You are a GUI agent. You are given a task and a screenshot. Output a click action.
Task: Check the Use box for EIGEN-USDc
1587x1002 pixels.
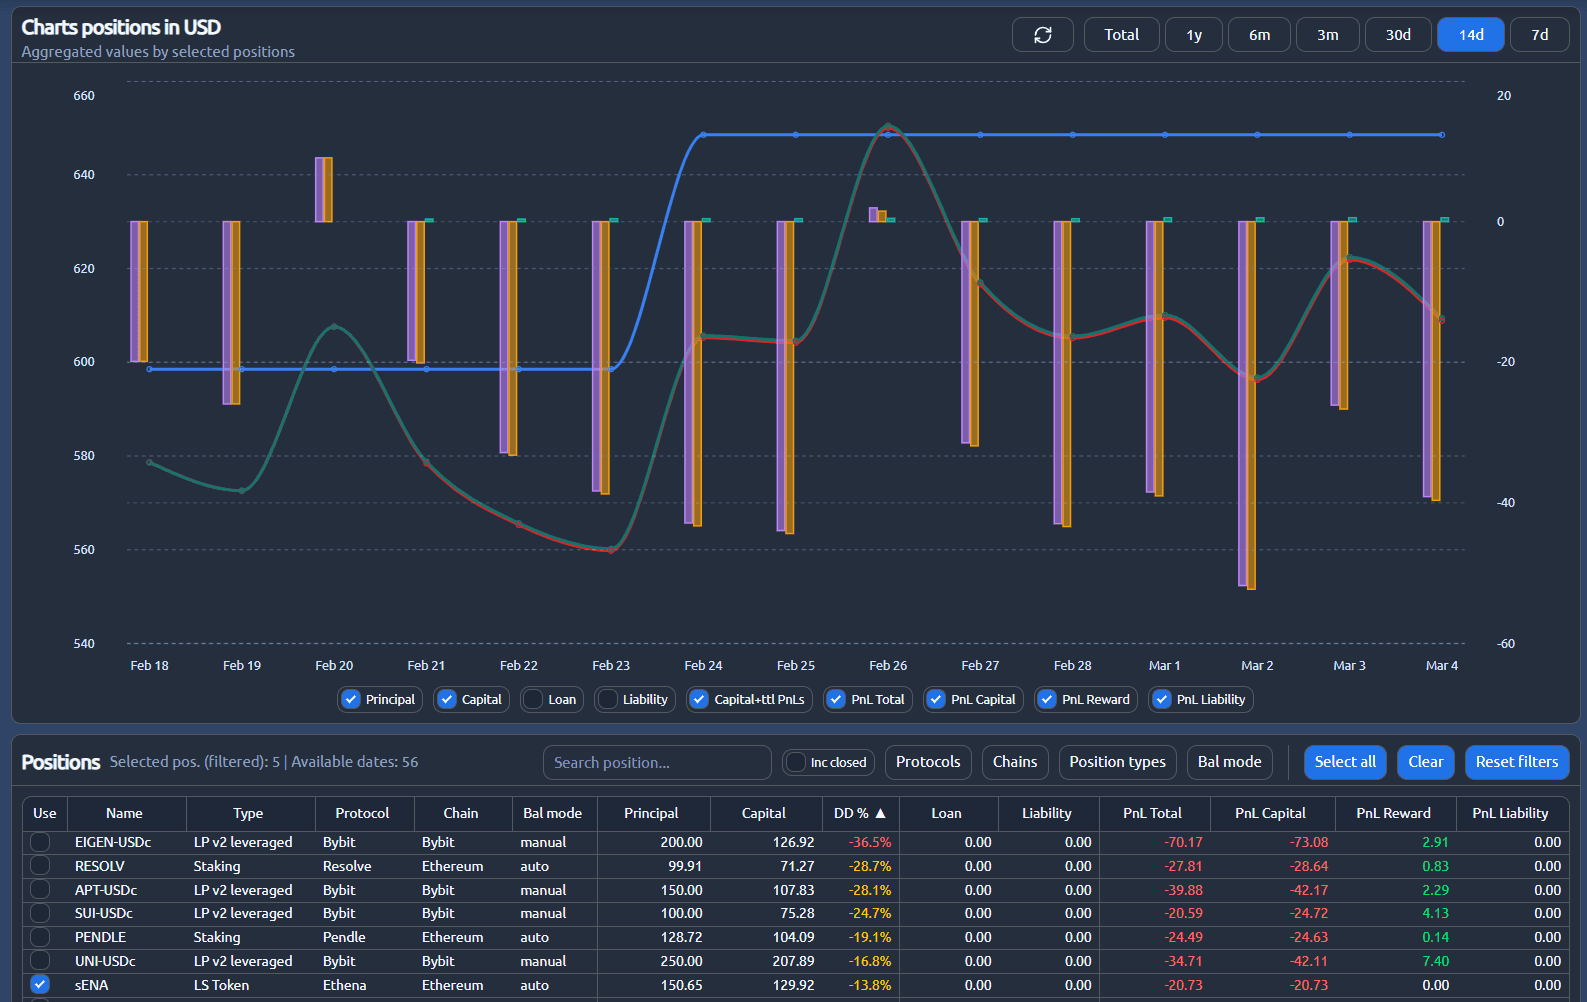[40, 842]
